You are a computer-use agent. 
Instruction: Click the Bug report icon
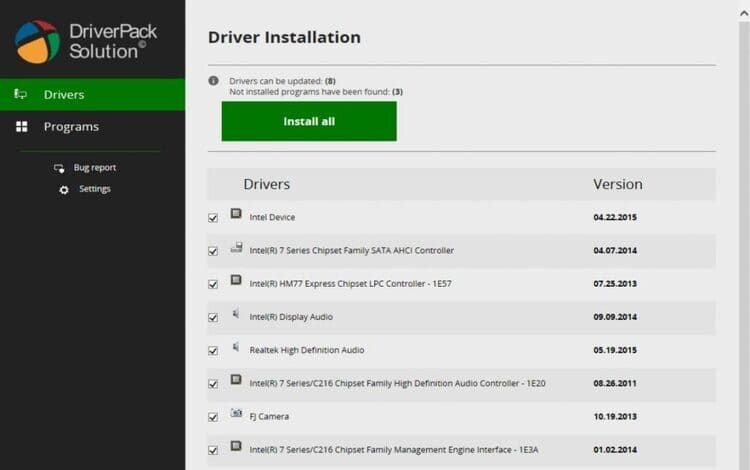tap(60, 168)
